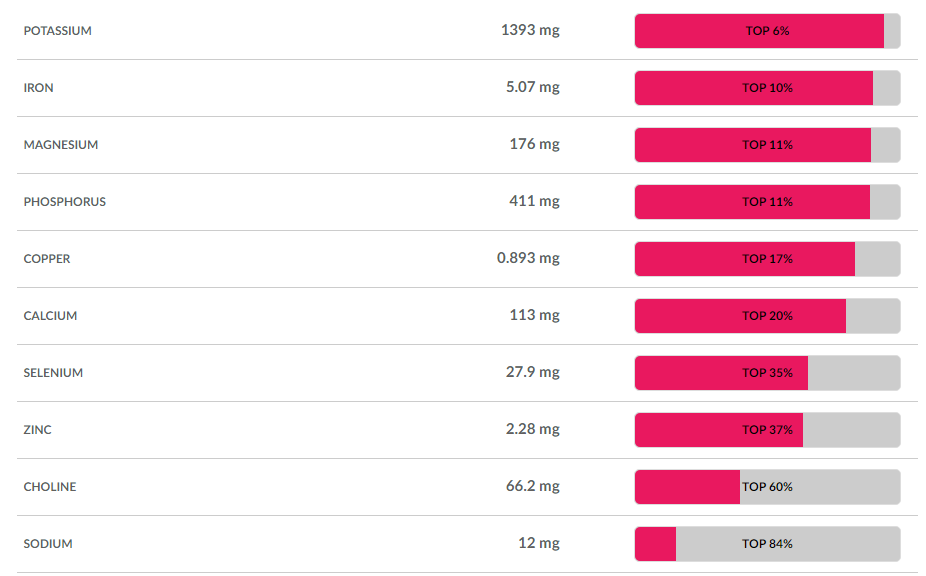Select the TOP 84% sodium bar
The width and height of the screenshot is (926, 576).
pyautogui.click(x=767, y=544)
